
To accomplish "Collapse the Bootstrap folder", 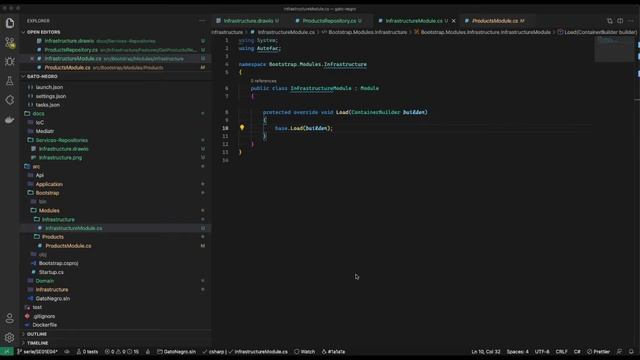I will point(47,193).
